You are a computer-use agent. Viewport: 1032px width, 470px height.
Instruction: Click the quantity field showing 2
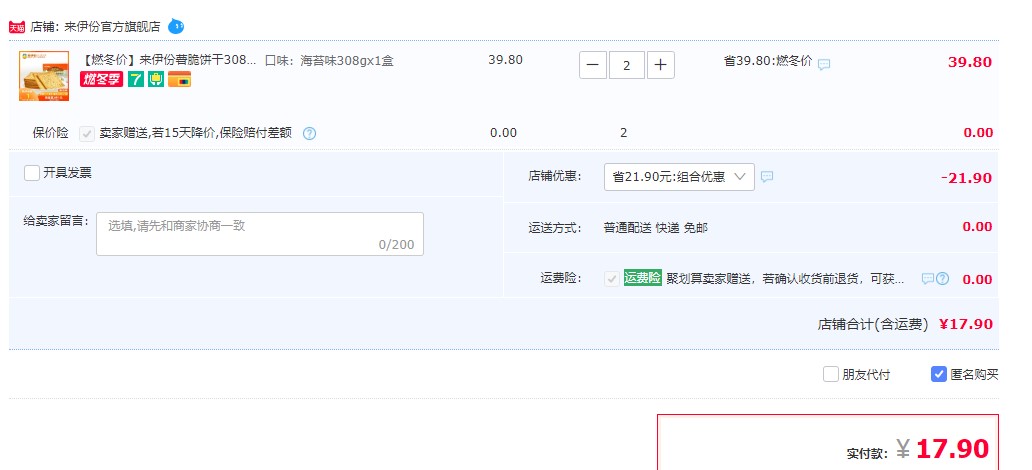[627, 65]
